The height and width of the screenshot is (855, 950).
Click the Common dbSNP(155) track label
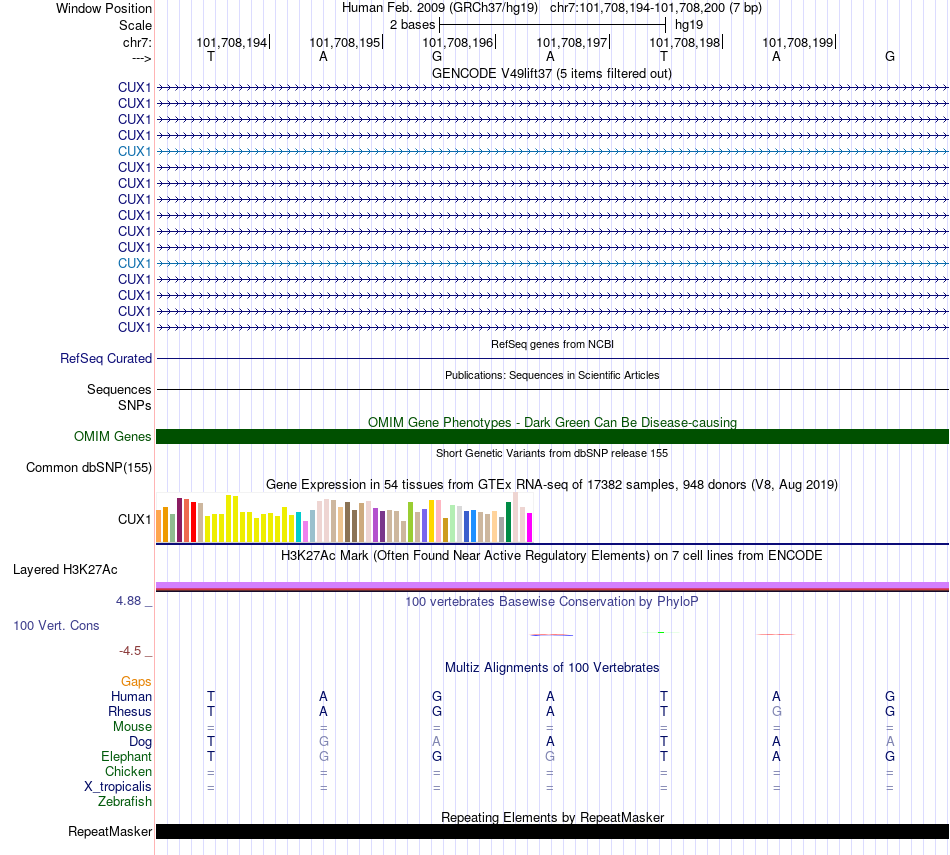point(88,467)
